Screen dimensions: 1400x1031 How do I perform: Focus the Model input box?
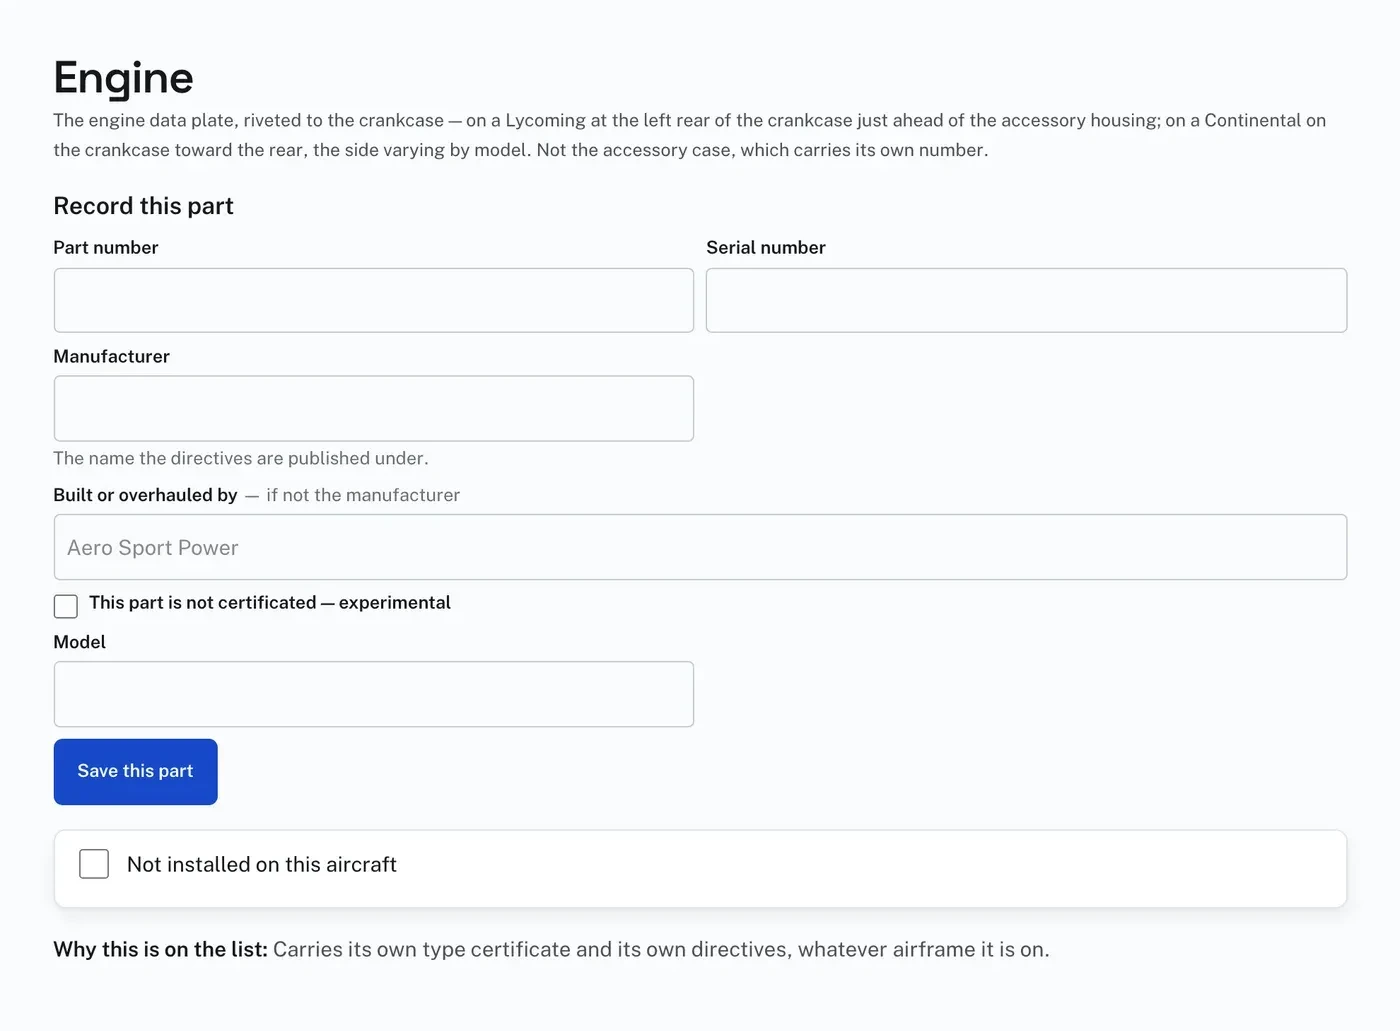click(x=373, y=694)
